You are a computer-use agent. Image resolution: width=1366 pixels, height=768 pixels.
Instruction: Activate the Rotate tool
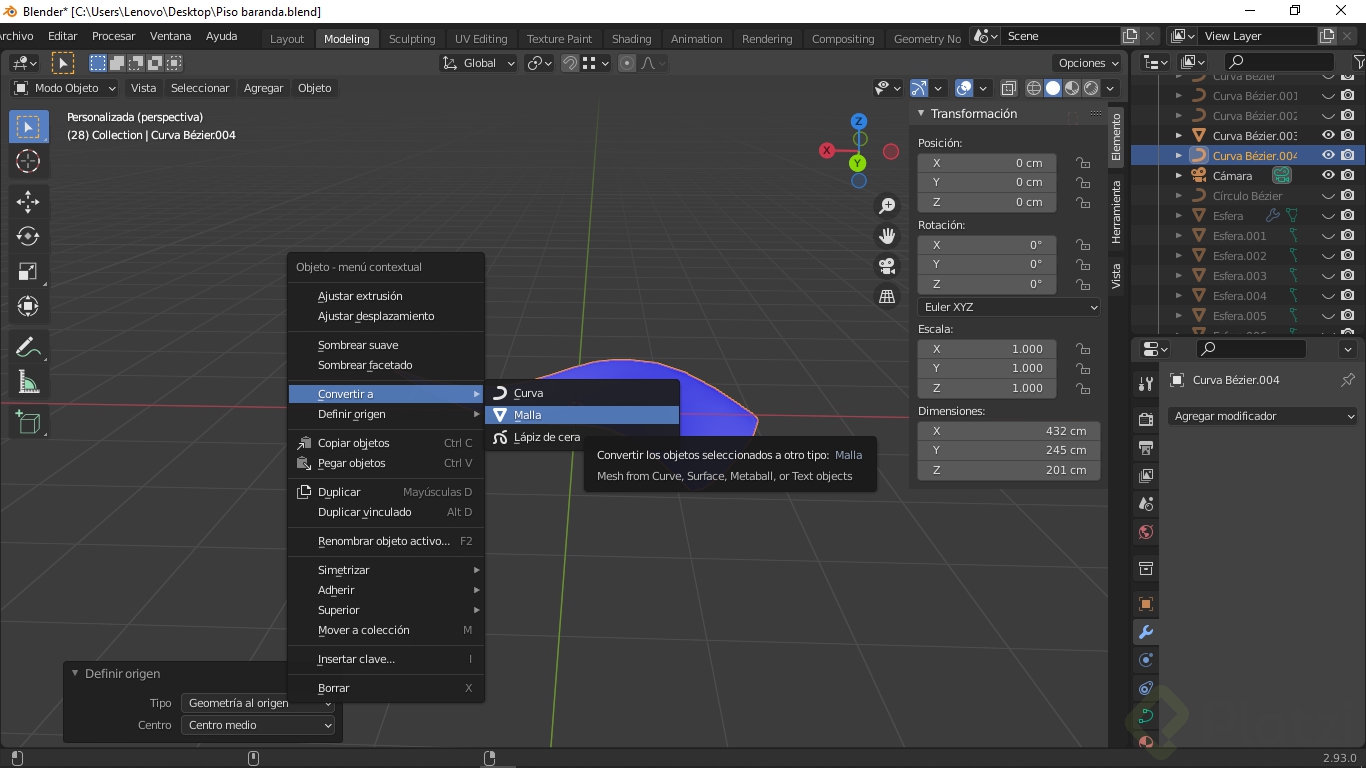click(28, 236)
